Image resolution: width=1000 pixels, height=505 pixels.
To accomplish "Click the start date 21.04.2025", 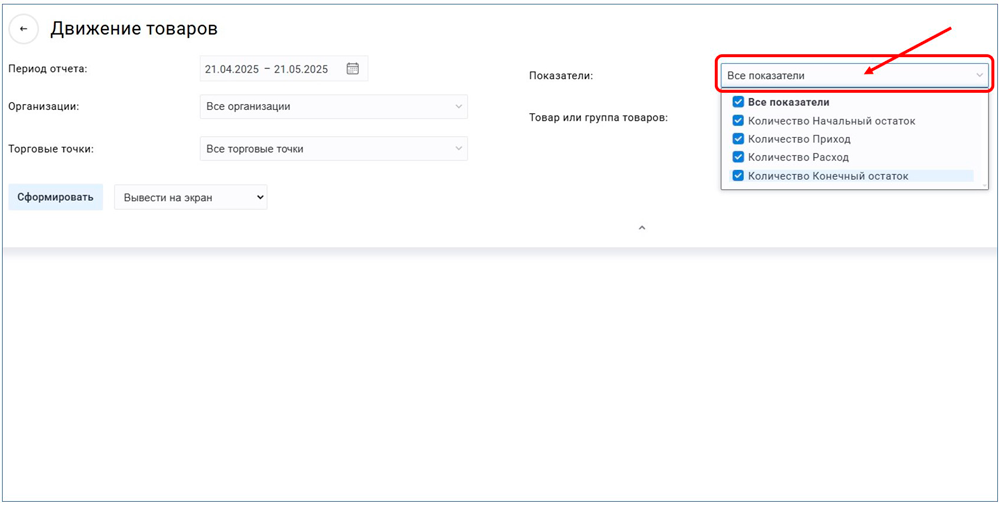I will (232, 69).
